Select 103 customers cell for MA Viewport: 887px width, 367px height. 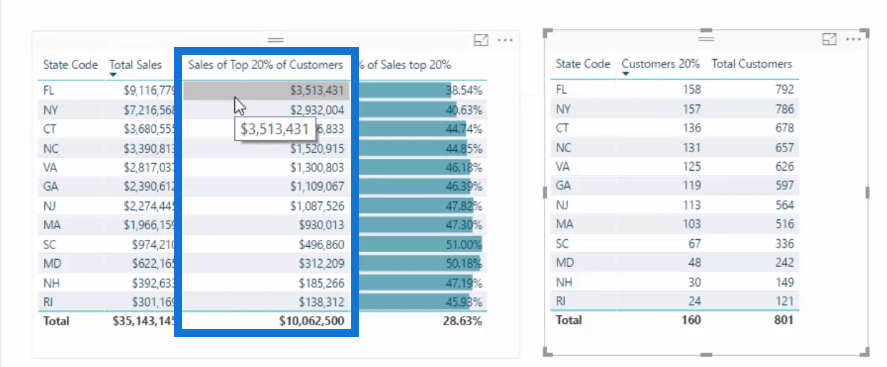click(691, 224)
